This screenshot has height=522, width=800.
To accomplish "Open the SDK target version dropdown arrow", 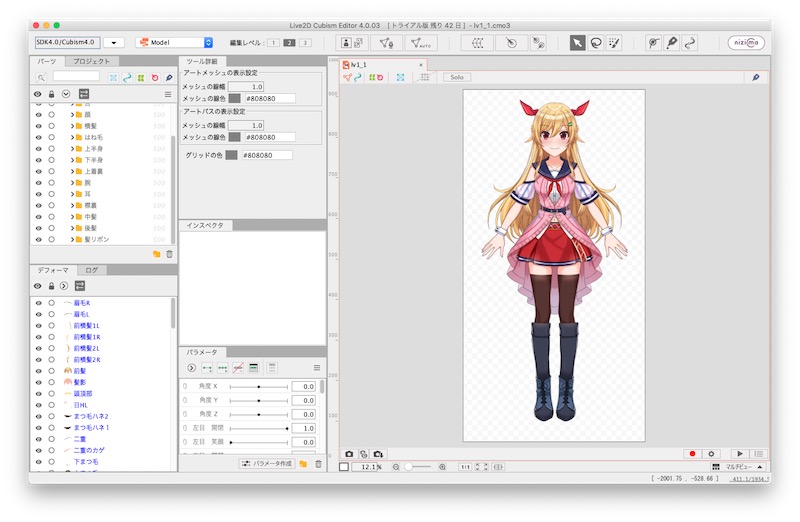I will (x=114, y=42).
